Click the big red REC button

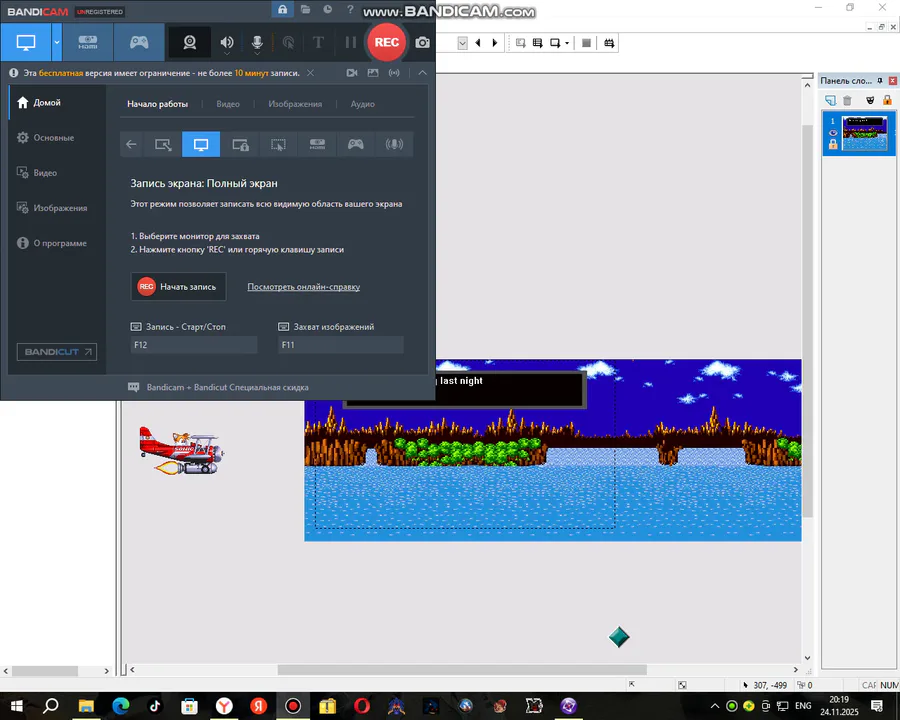386,42
